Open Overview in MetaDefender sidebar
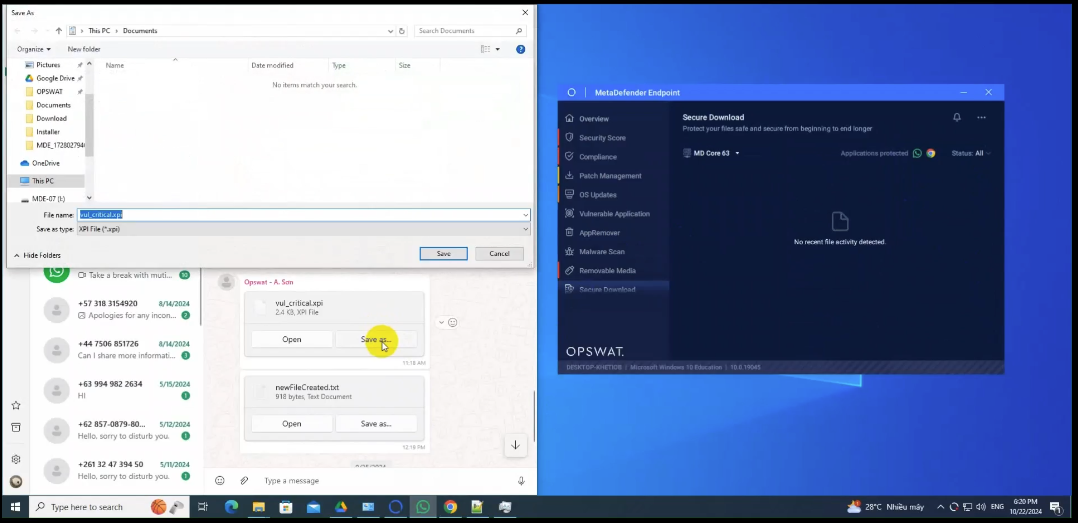Image resolution: width=1078 pixels, height=523 pixels. [x=593, y=119]
